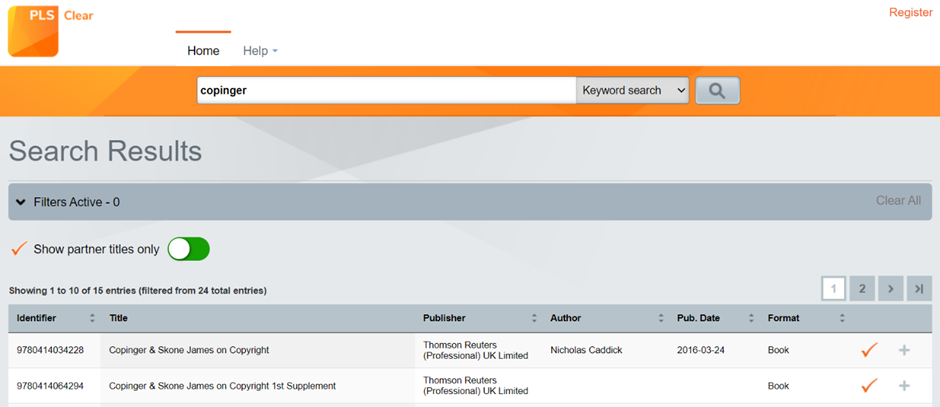The width and height of the screenshot is (940, 407).
Task: Go to next results page arrow
Action: [x=891, y=288]
